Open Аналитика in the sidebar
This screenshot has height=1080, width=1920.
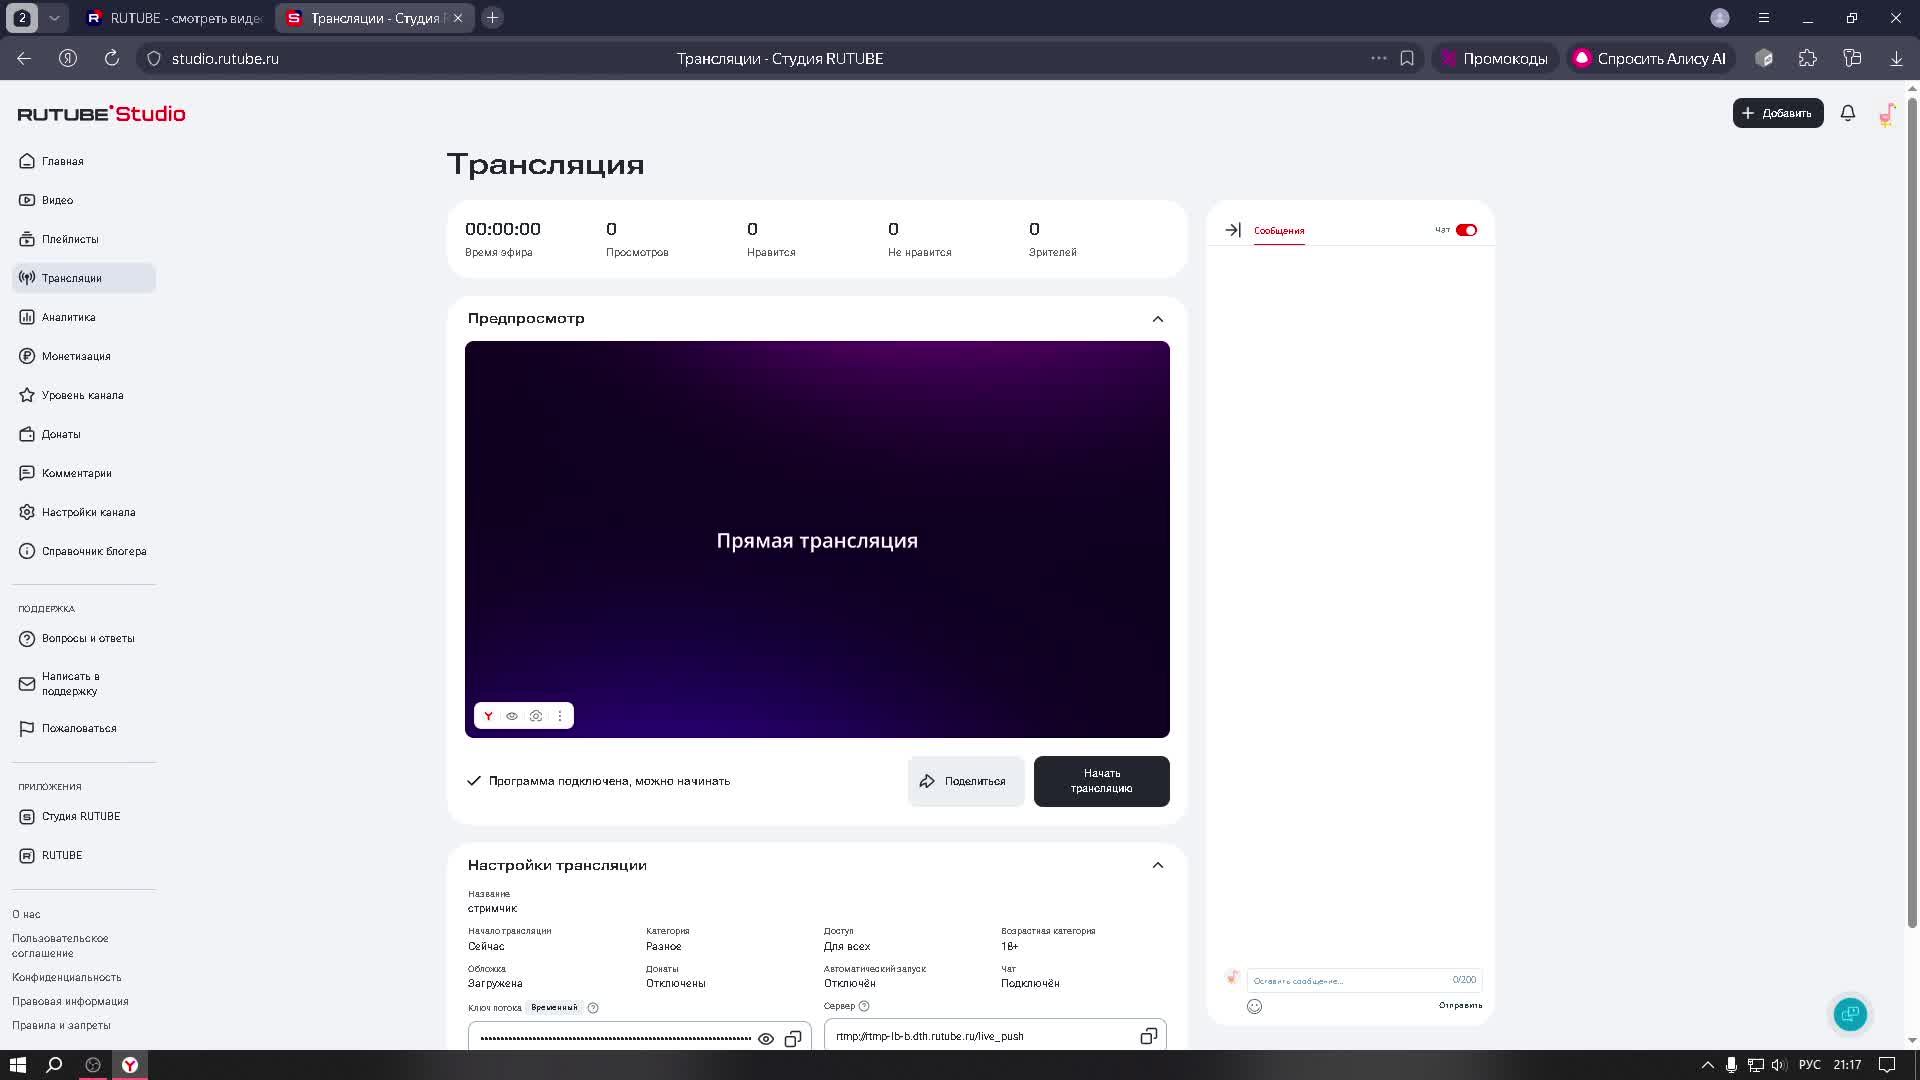68,317
